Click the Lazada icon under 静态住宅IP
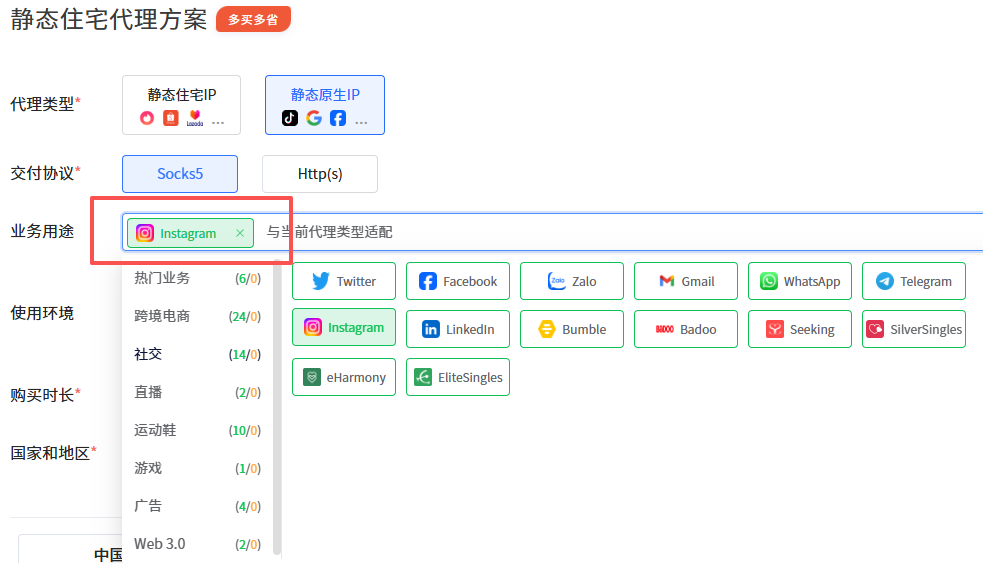 (x=195, y=118)
